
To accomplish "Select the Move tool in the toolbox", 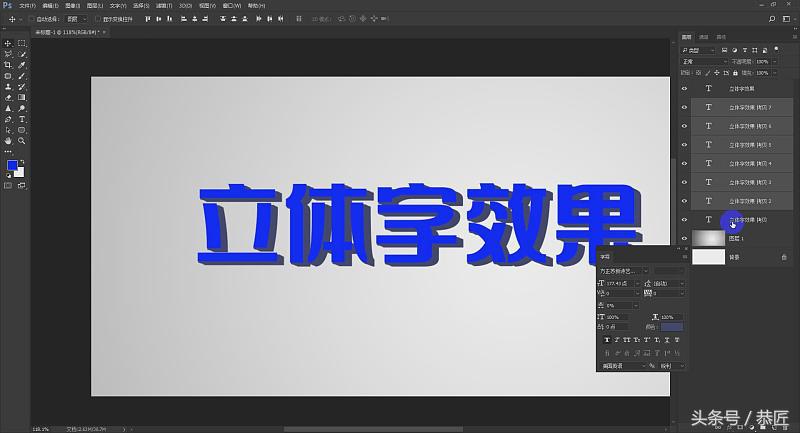I will tap(8, 43).
